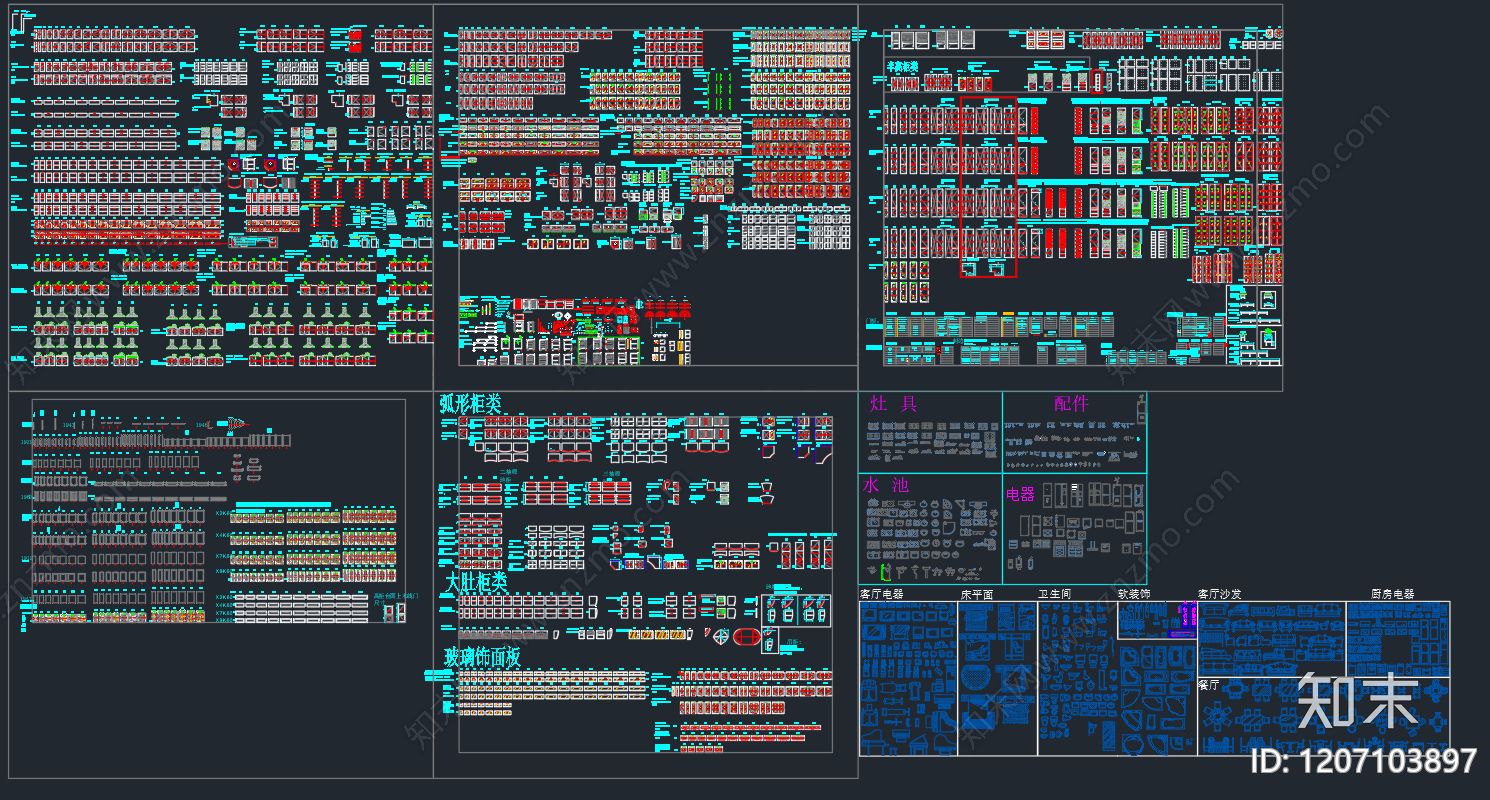Click the red oval table symbol
The image size is (1490, 800).
tap(746, 636)
